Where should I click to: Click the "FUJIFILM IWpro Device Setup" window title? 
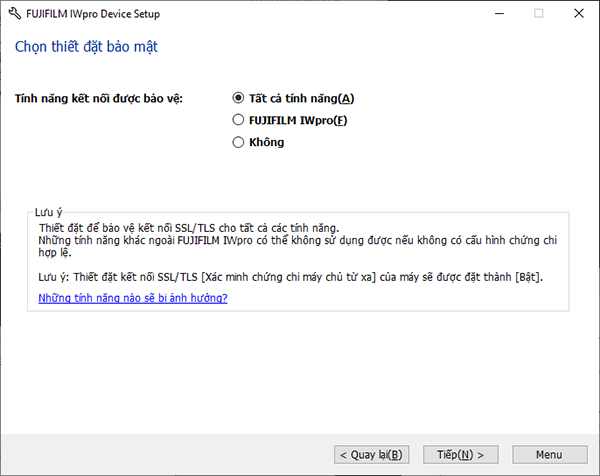tap(93, 14)
